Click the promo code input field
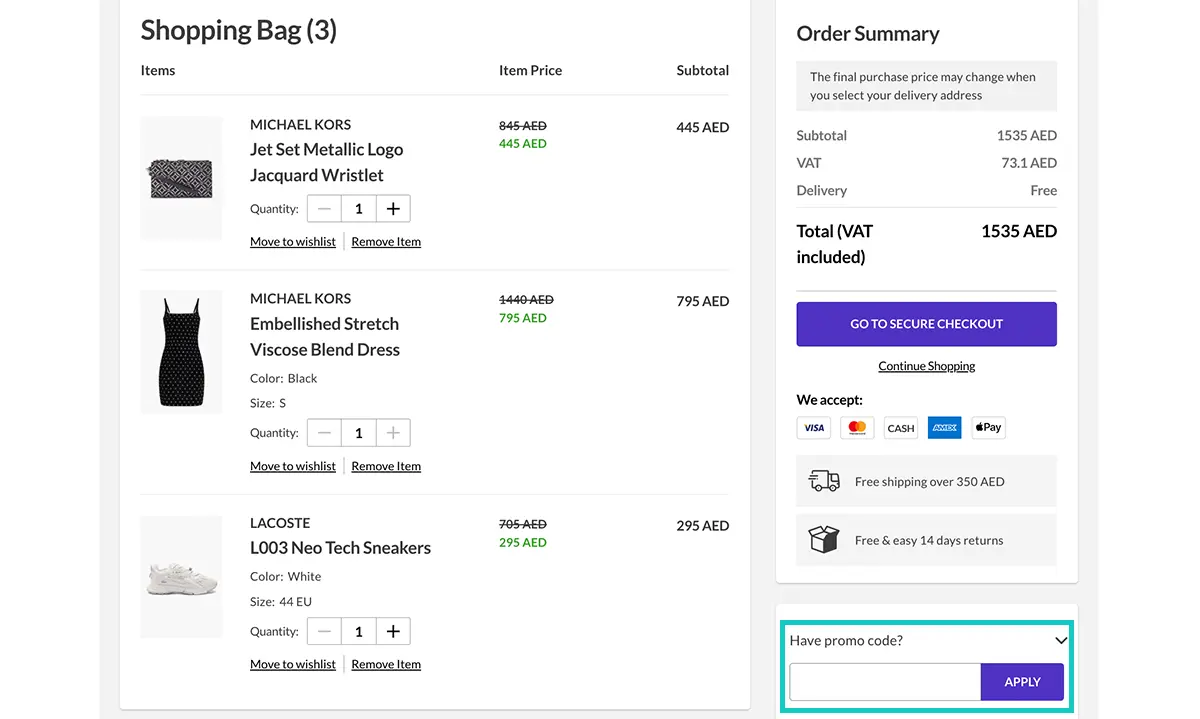Viewport: 1200px width, 719px height. tap(885, 682)
